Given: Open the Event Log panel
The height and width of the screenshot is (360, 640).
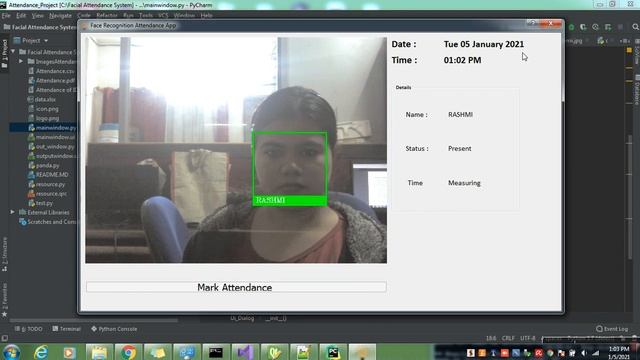Looking at the screenshot, I should 612,329.
